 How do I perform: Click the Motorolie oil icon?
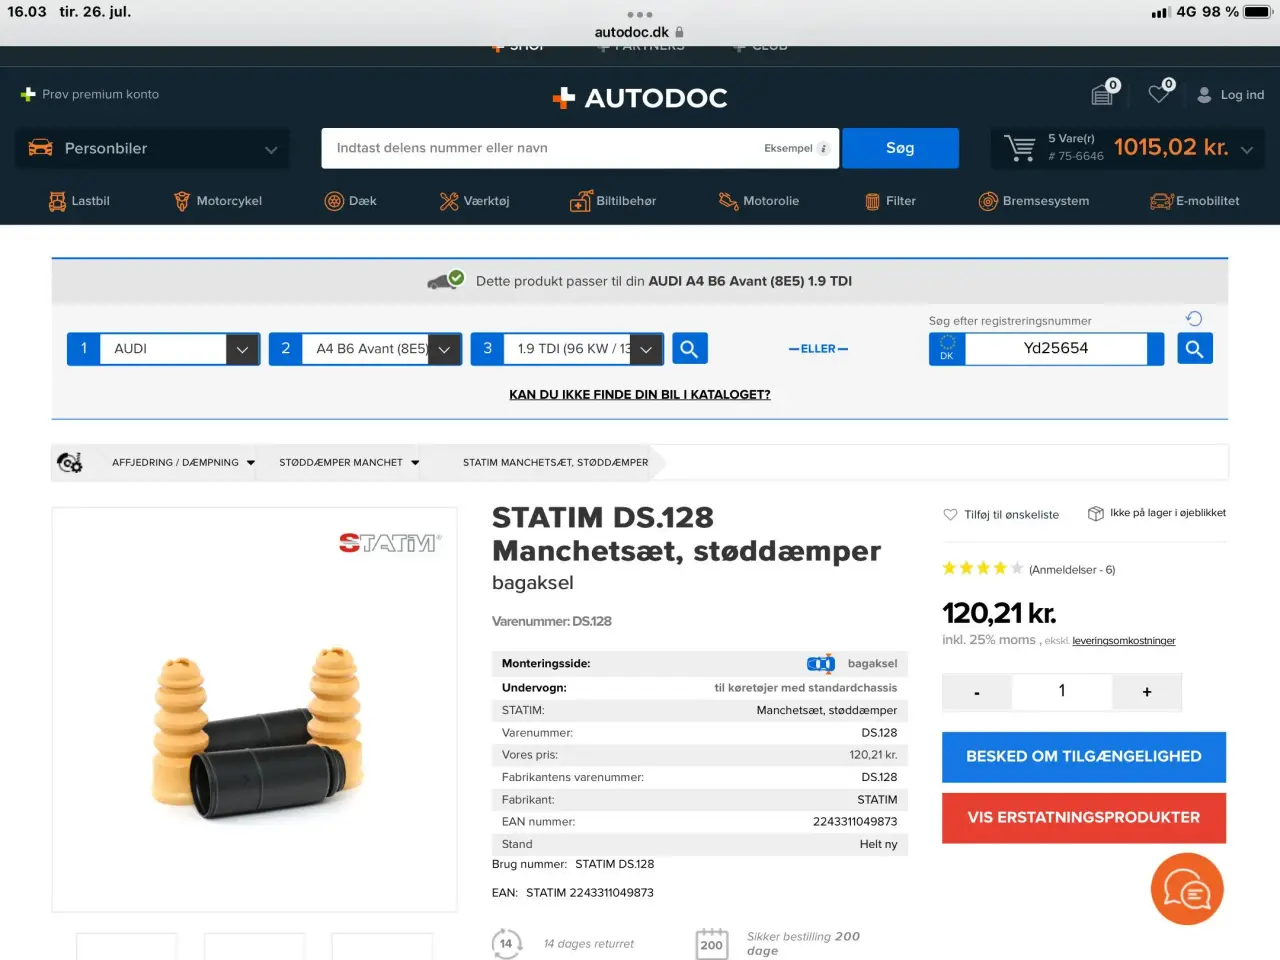pyautogui.click(x=728, y=201)
